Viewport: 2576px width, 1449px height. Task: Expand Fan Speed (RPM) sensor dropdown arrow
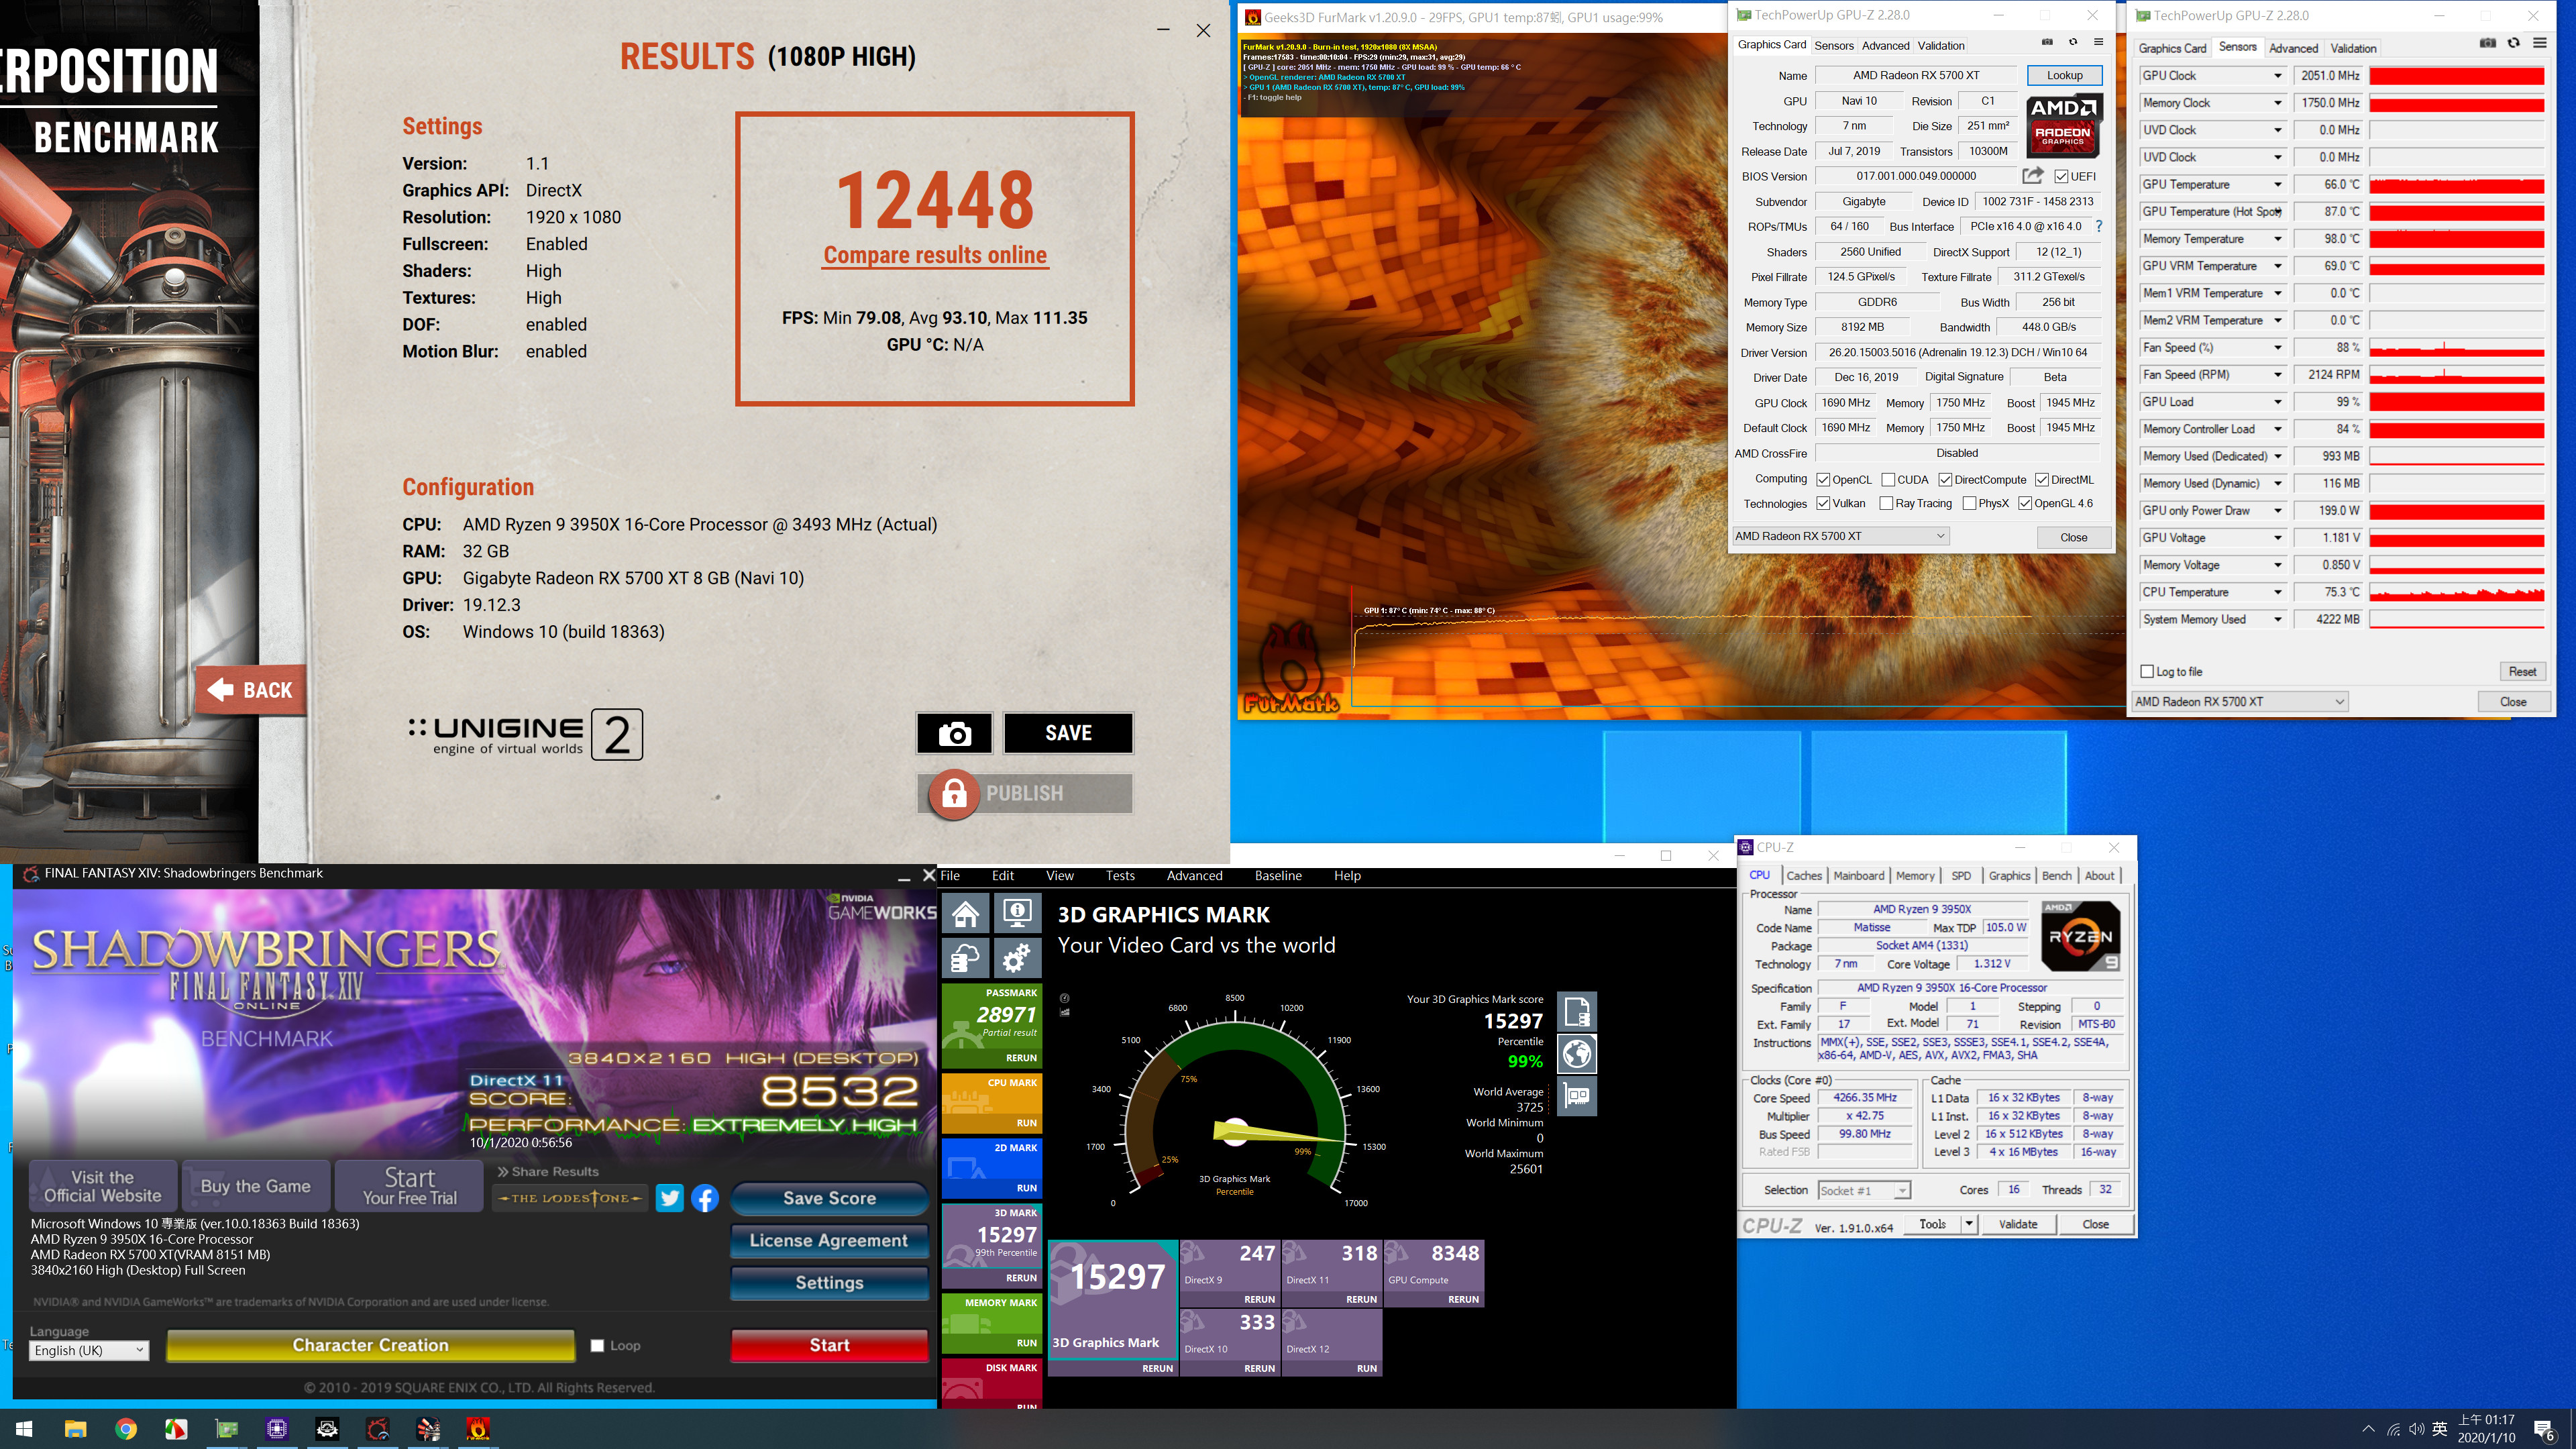2278,375
